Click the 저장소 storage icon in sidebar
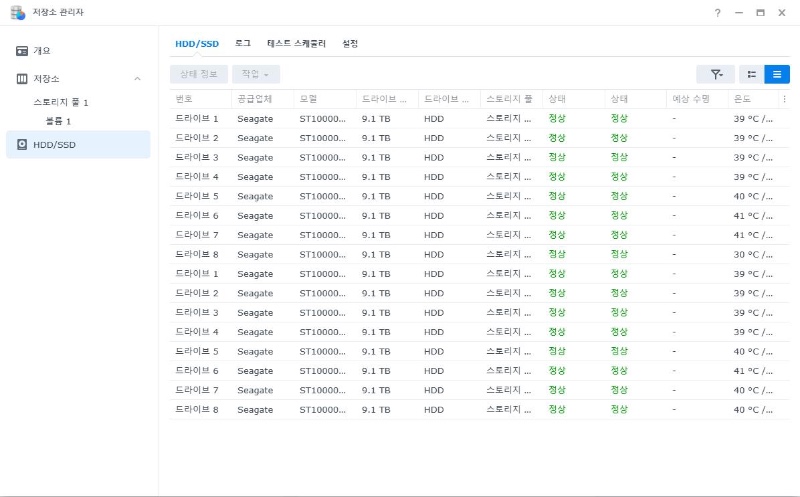 click(x=22, y=78)
